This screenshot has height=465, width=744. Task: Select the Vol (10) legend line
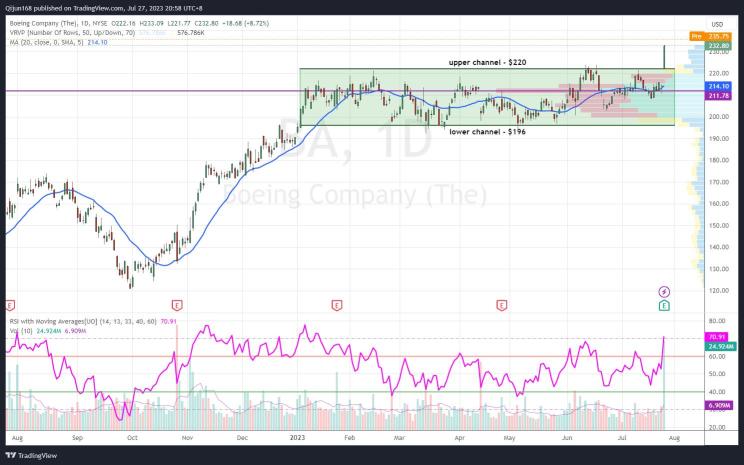(x=47, y=331)
